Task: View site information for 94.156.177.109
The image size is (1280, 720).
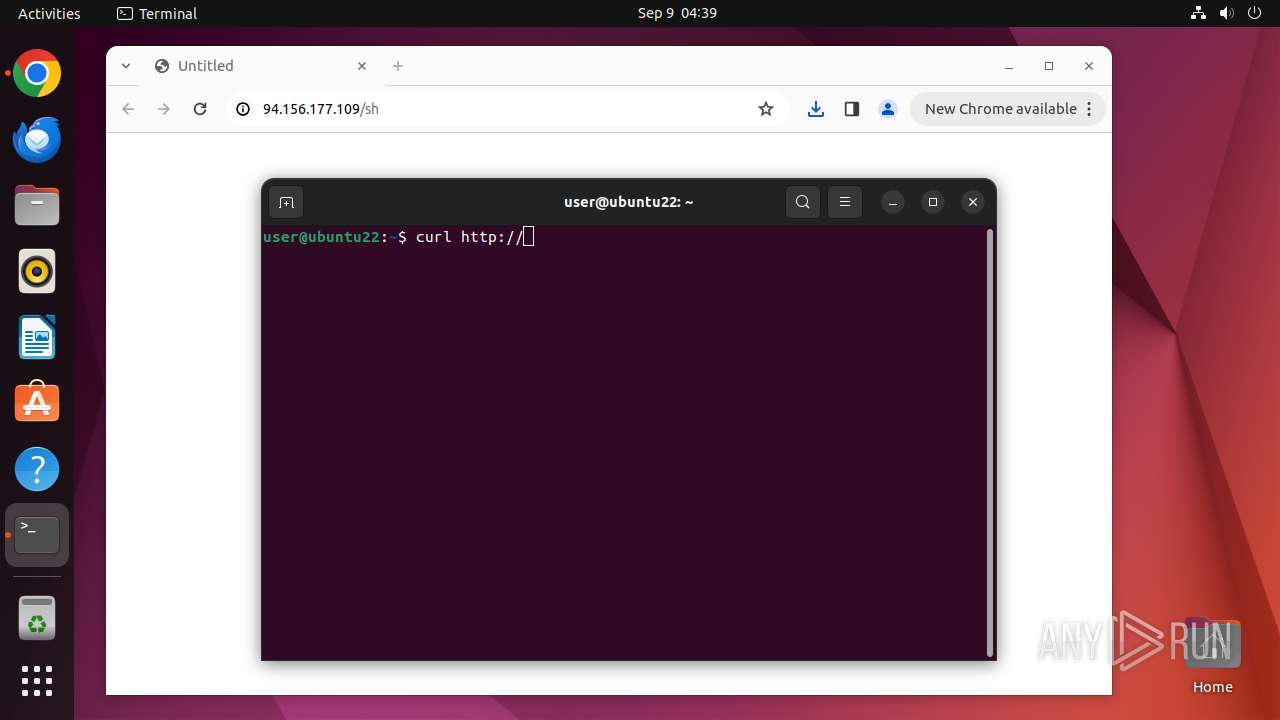Action: 242,109
